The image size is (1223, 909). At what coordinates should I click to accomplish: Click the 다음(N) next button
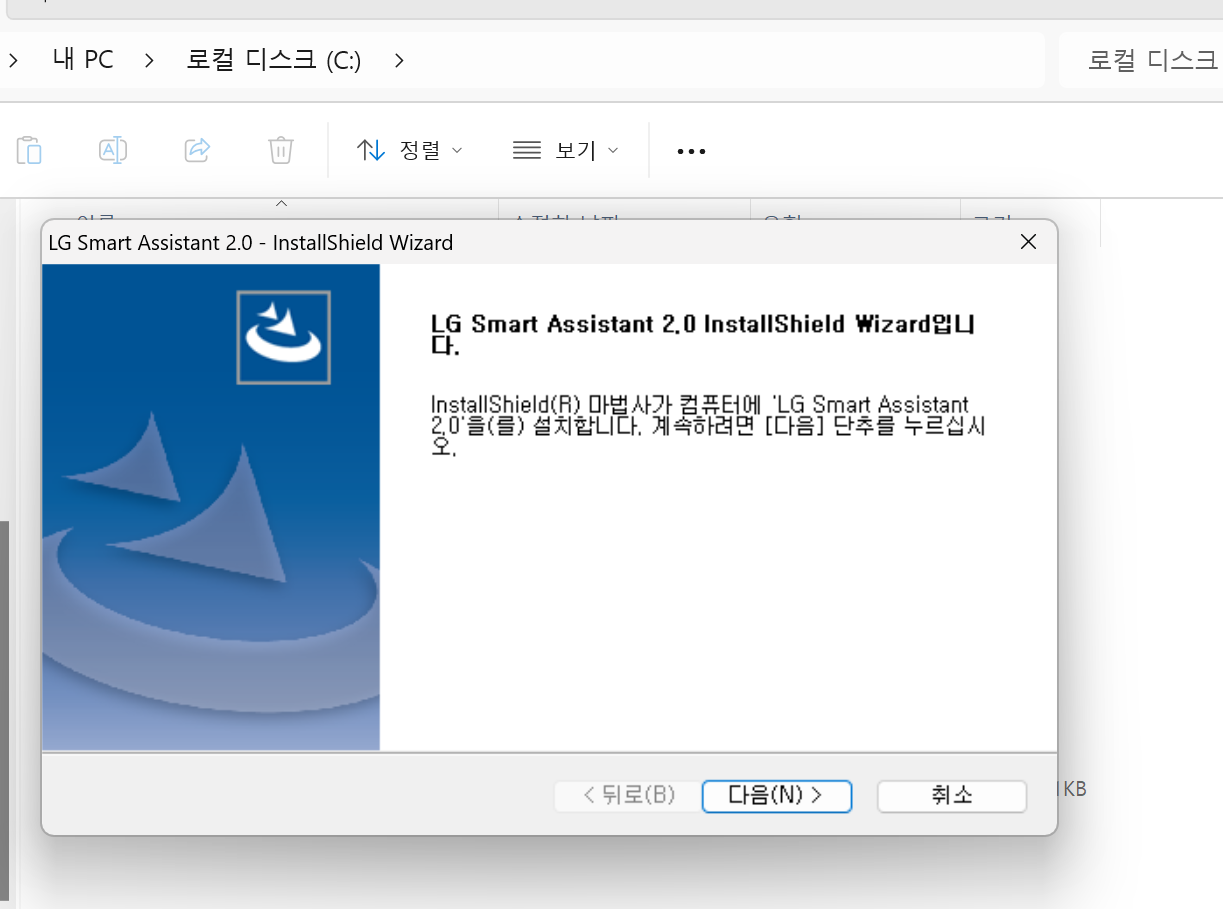(776, 796)
